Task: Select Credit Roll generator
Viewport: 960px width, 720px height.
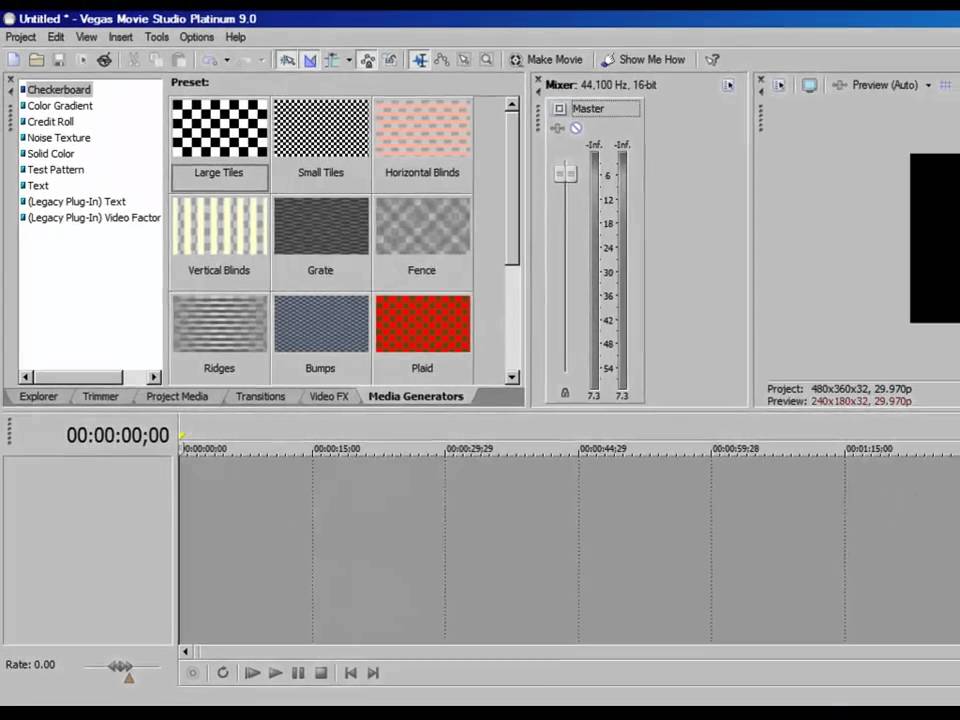Action: coord(50,121)
